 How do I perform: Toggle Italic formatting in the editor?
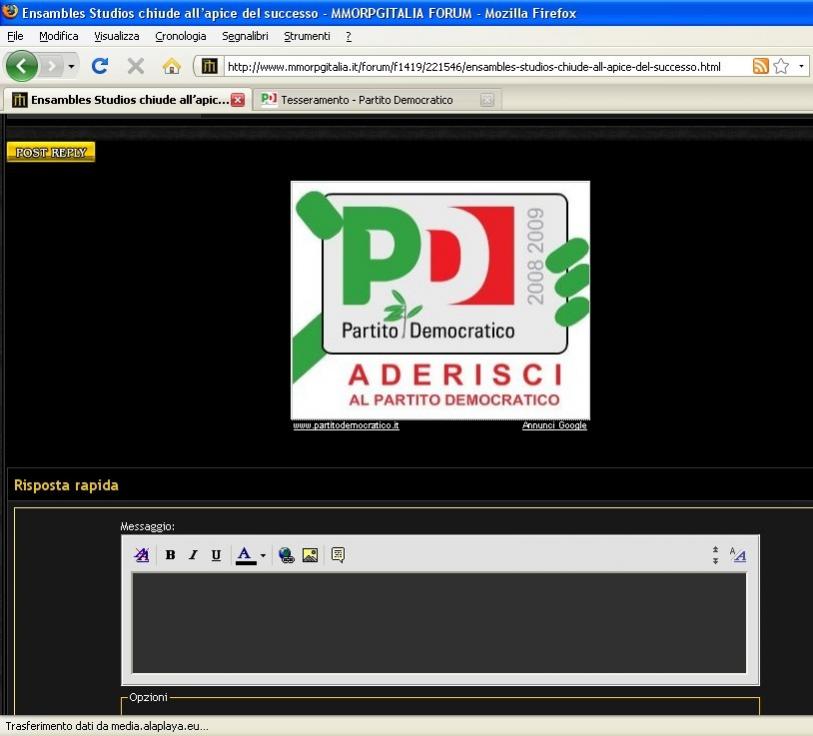(x=193, y=555)
